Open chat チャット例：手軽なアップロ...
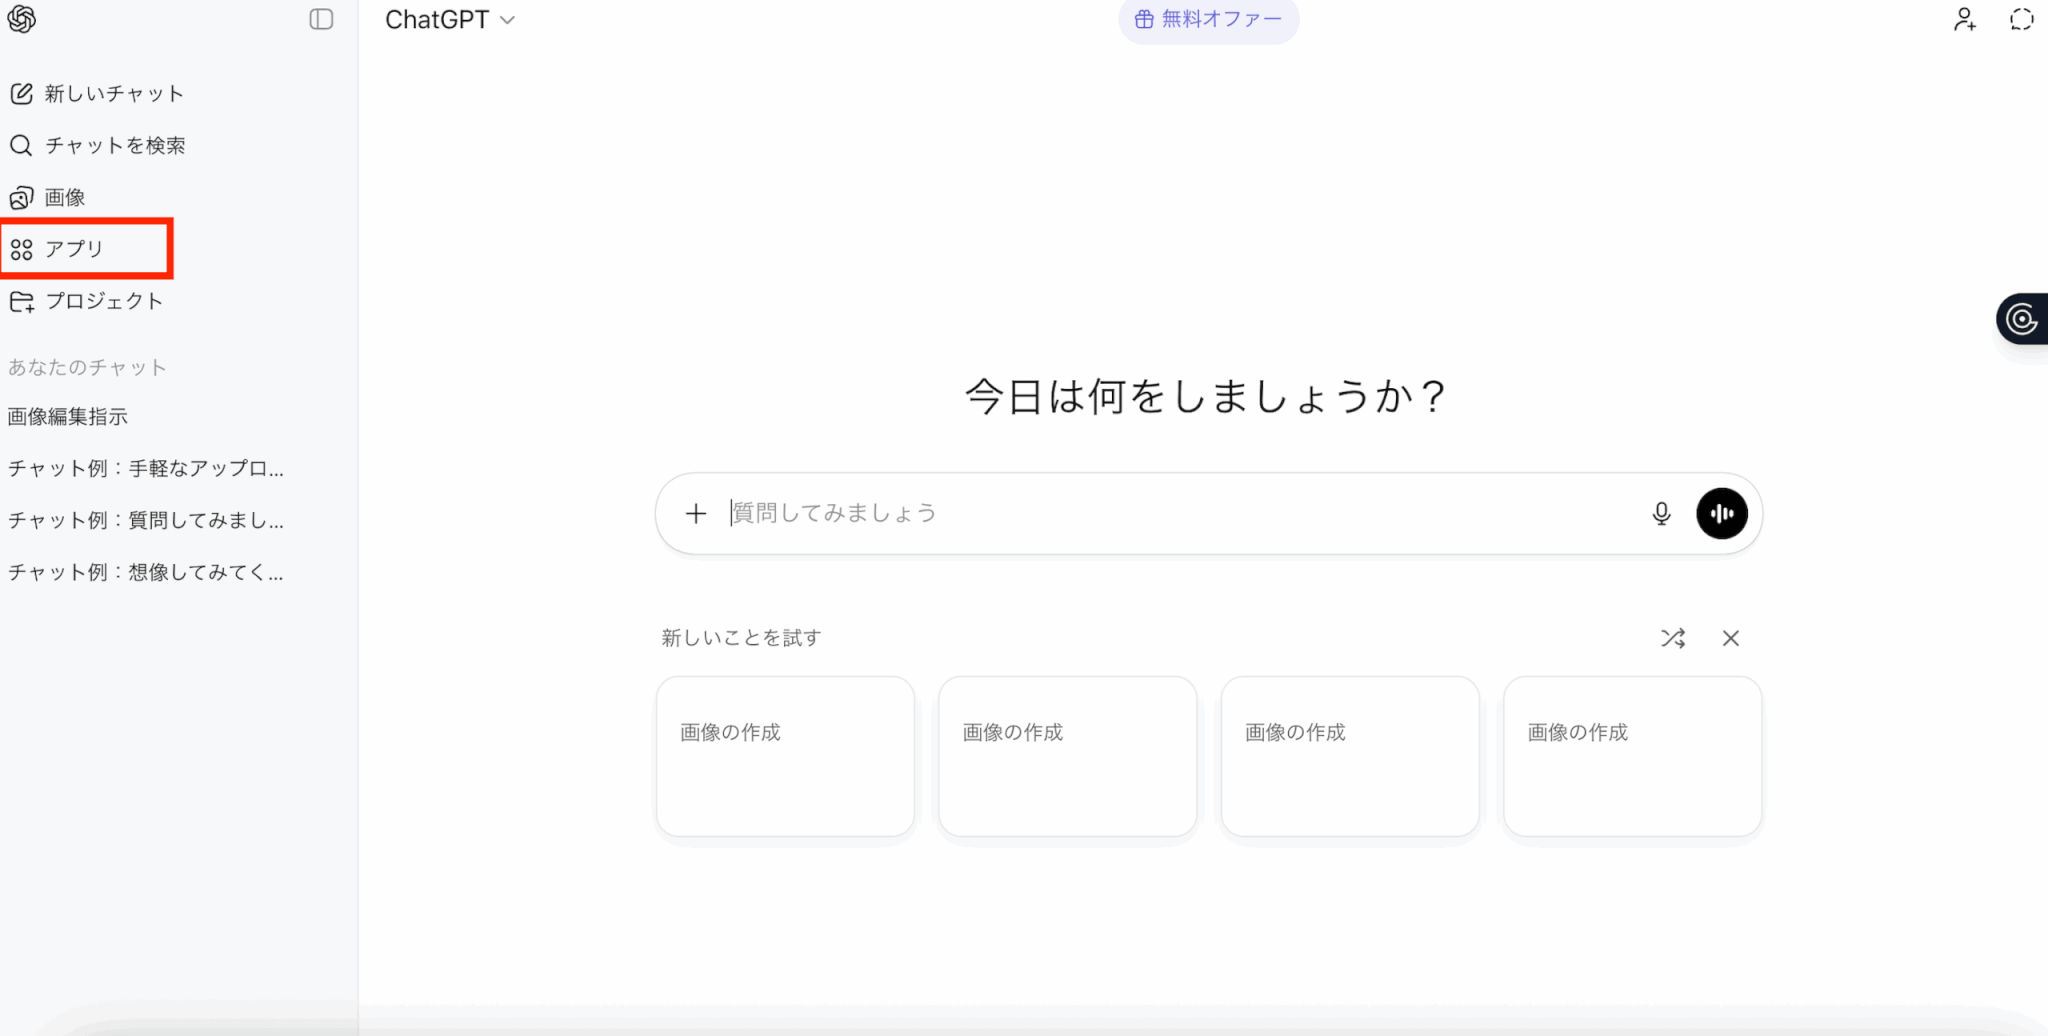 point(146,469)
